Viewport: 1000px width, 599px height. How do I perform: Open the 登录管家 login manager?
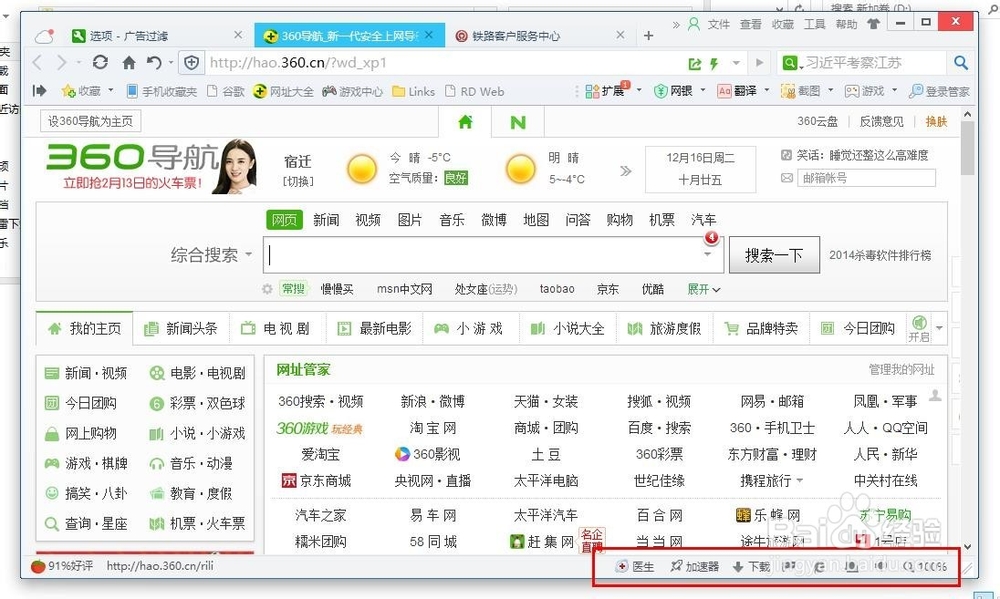(x=939, y=91)
